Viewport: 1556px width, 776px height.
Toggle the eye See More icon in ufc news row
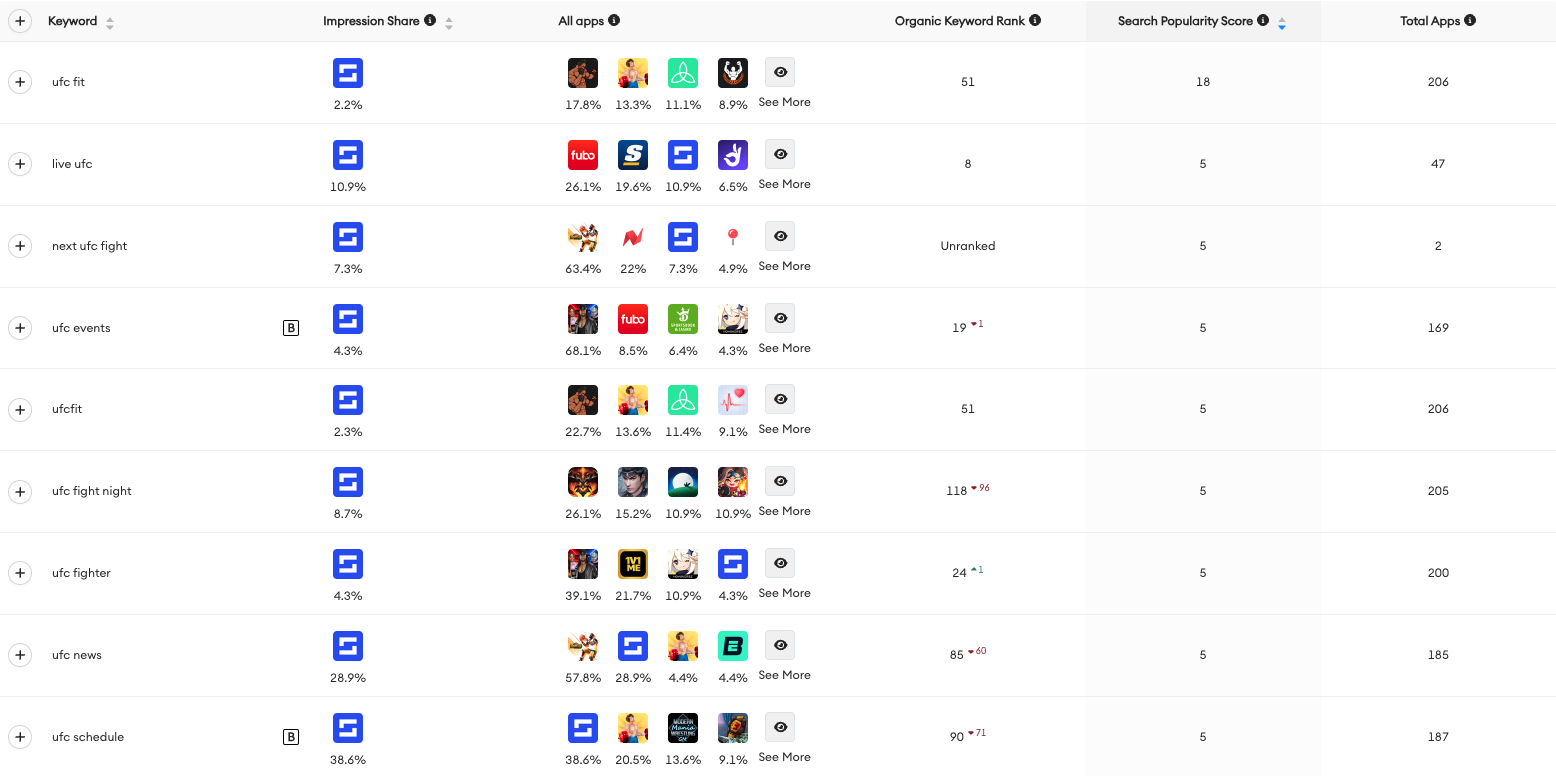[x=781, y=645]
